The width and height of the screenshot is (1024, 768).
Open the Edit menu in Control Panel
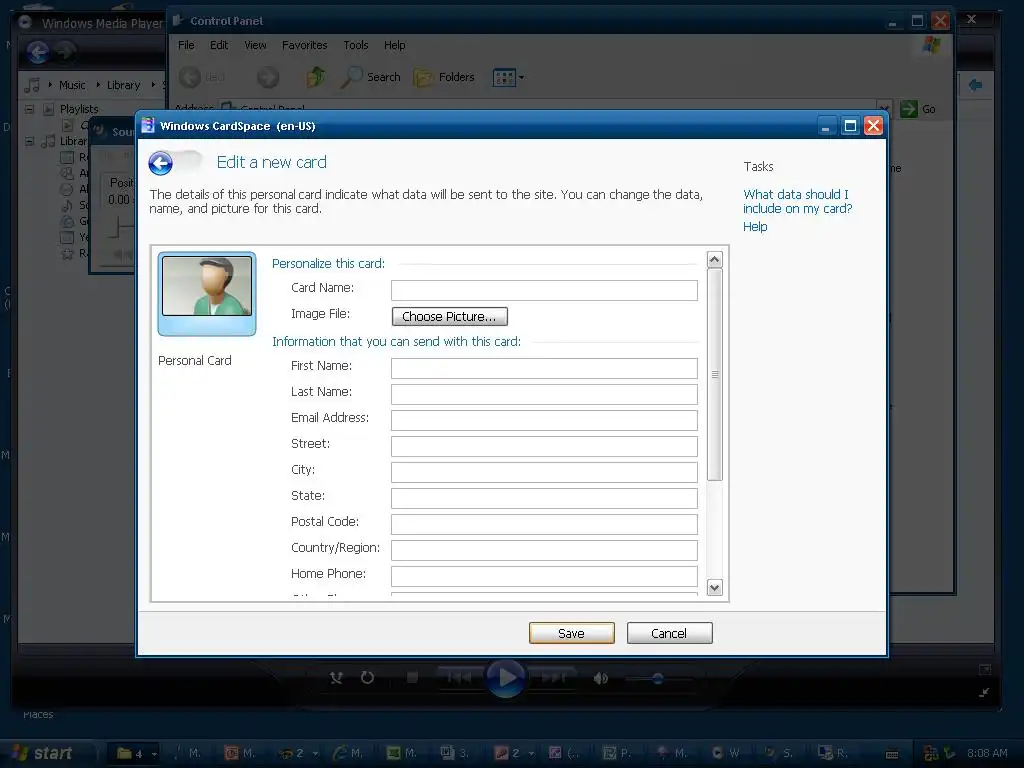pos(219,45)
